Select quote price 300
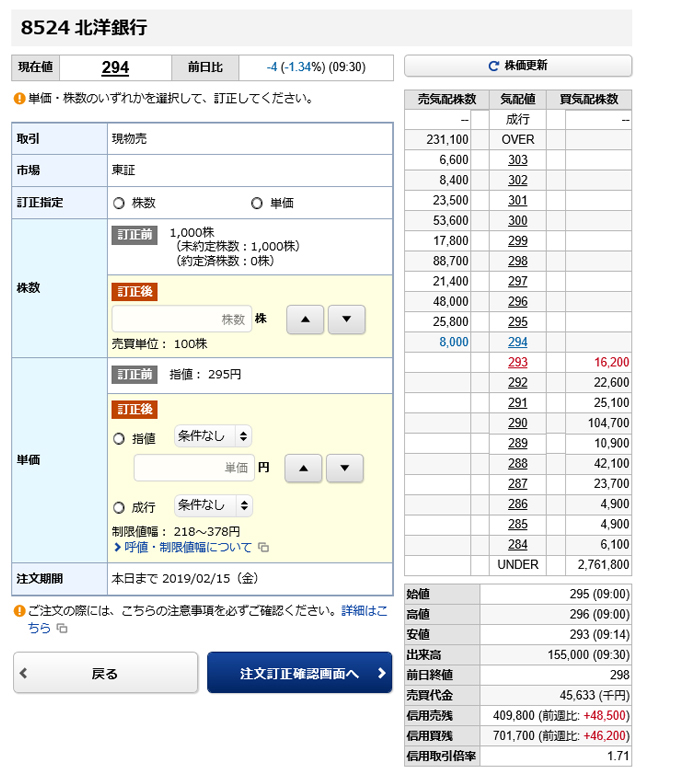Image resolution: width=680 pixels, height=780 pixels. coord(517,220)
